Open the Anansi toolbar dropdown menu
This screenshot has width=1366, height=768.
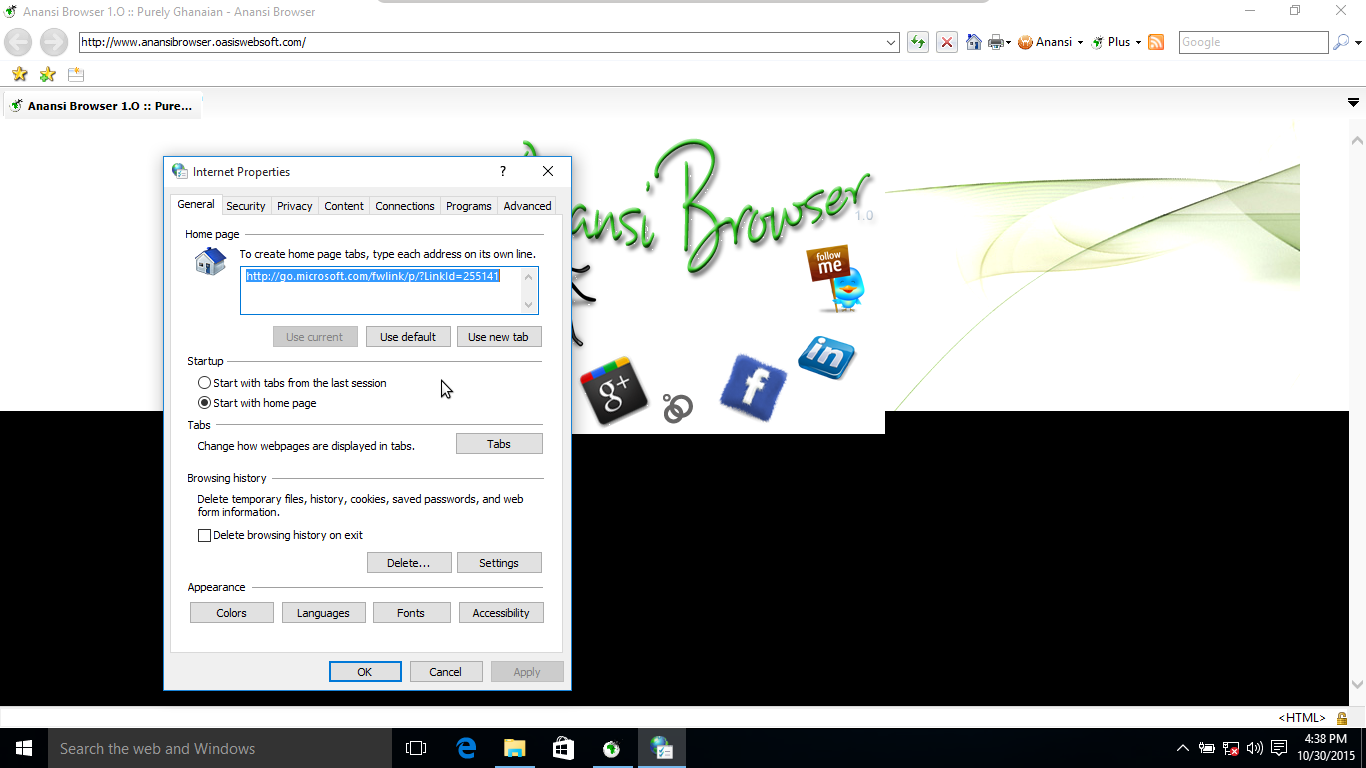tap(1052, 42)
